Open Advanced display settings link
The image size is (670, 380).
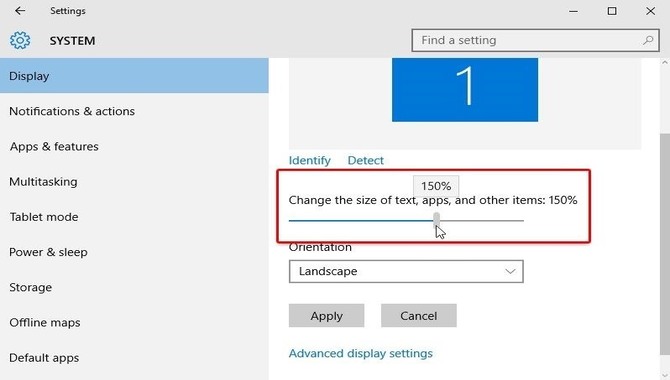[361, 353]
